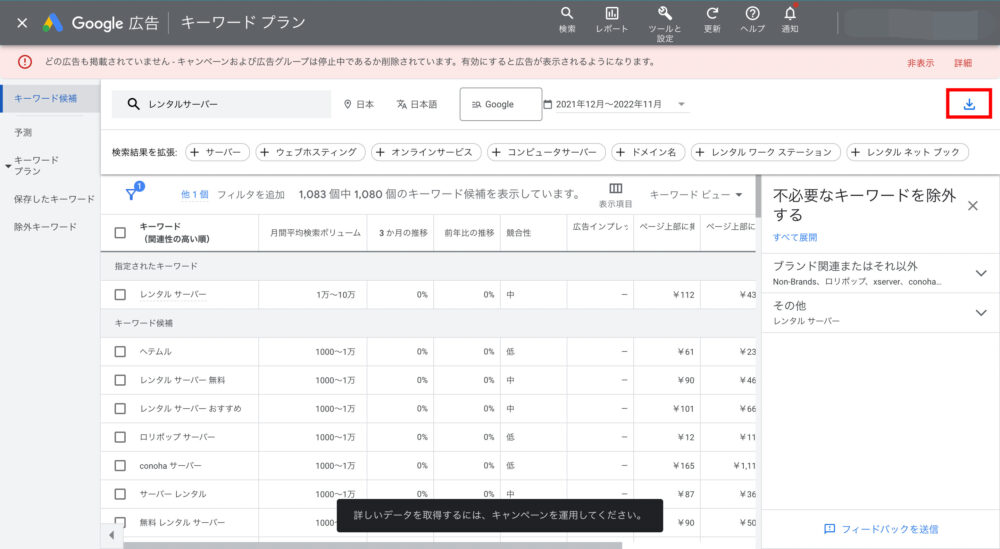This screenshot has height=549, width=1000.
Task: Open the 通知 bell notifications icon
Action: 790,13
